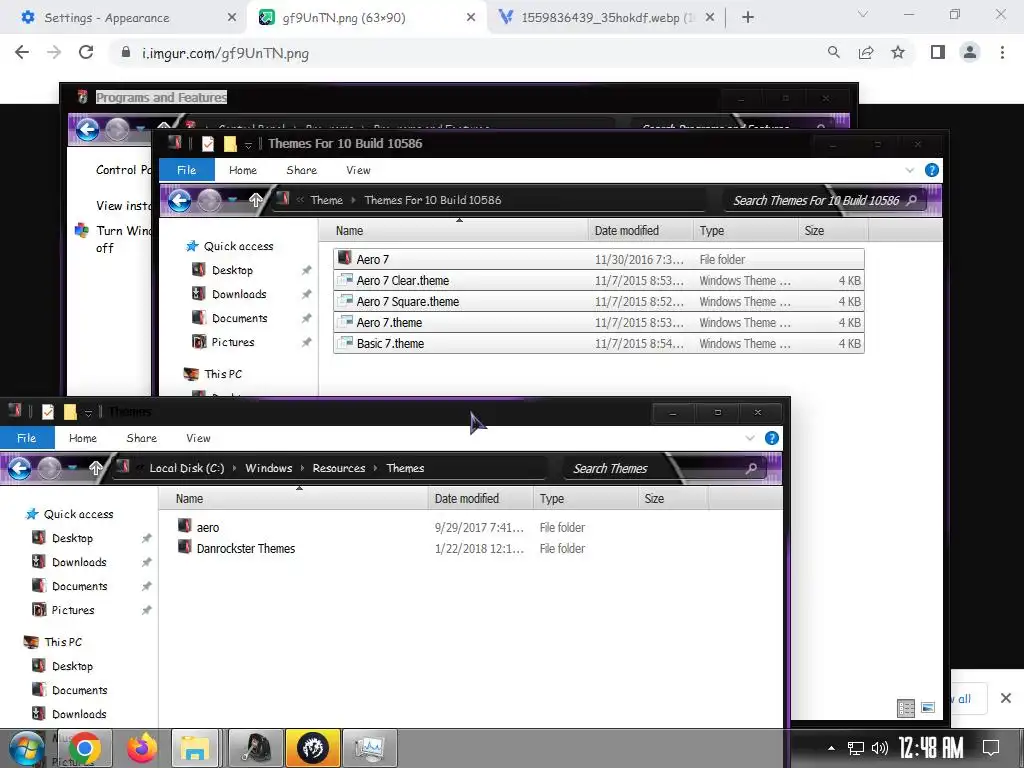Sort by Date modified in Themes For 10 window
1024x768 pixels.
[x=640, y=231]
